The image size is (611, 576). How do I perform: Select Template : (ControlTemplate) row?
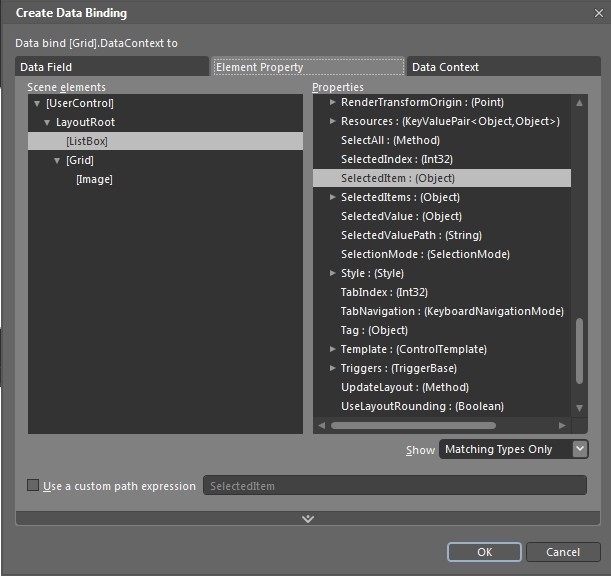pyautogui.click(x=442, y=349)
